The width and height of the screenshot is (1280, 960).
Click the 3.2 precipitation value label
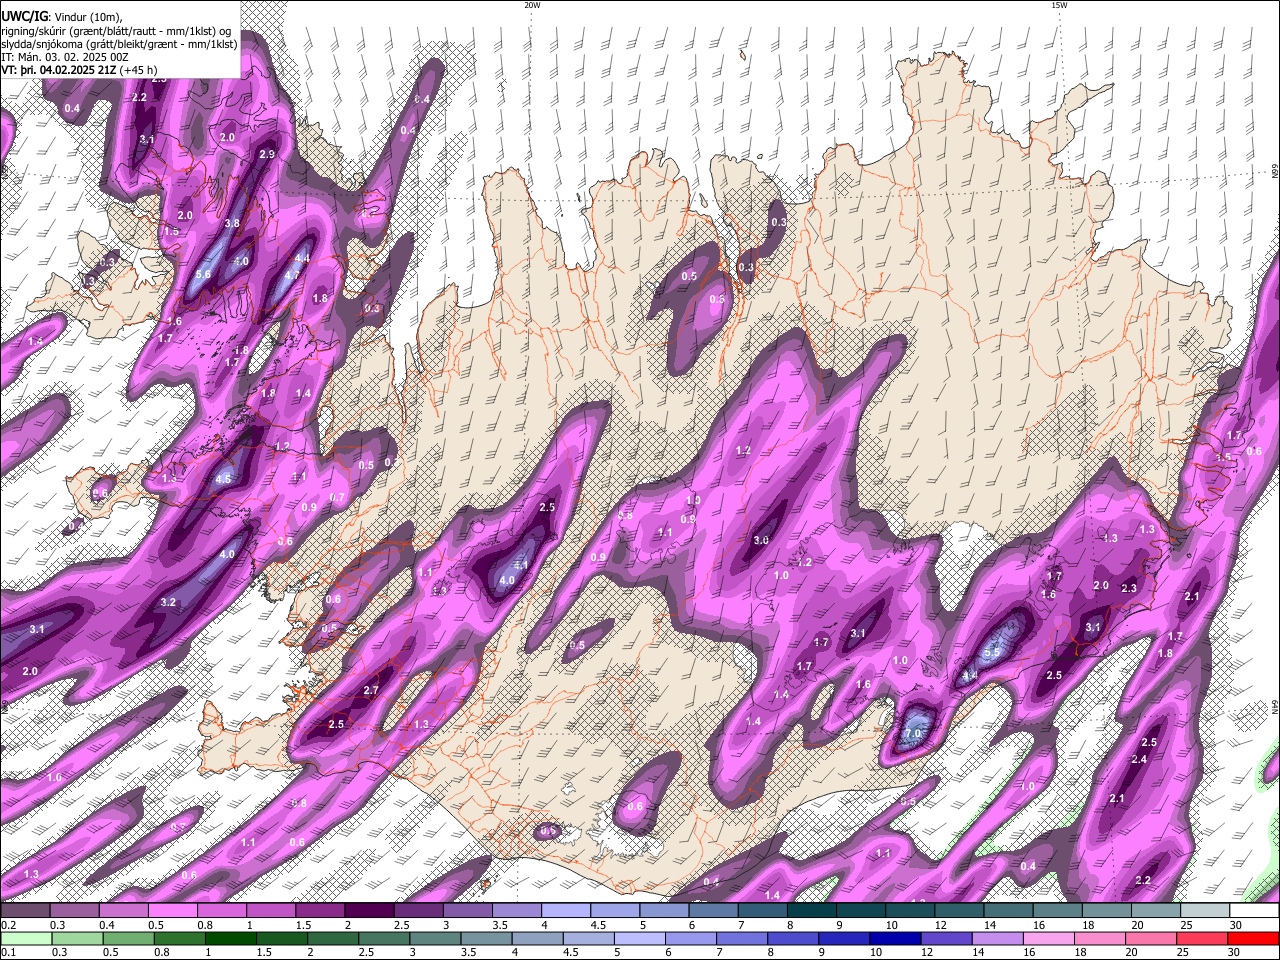(x=168, y=602)
